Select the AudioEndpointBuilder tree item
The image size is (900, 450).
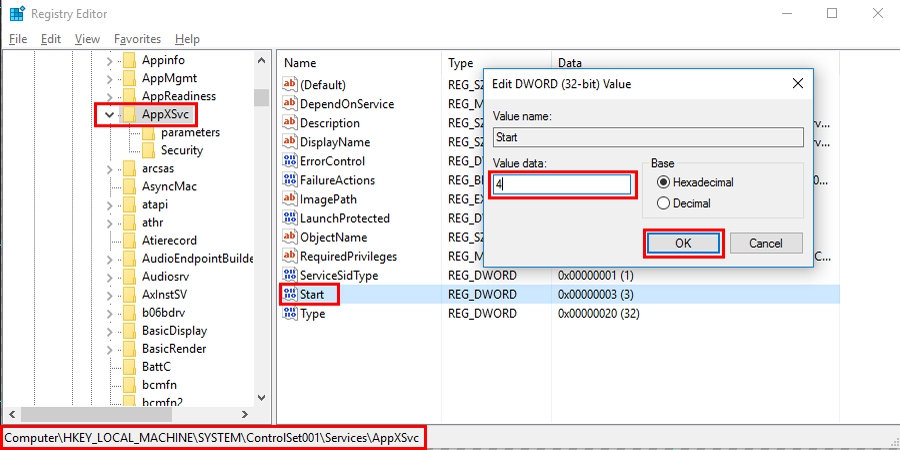click(x=197, y=258)
